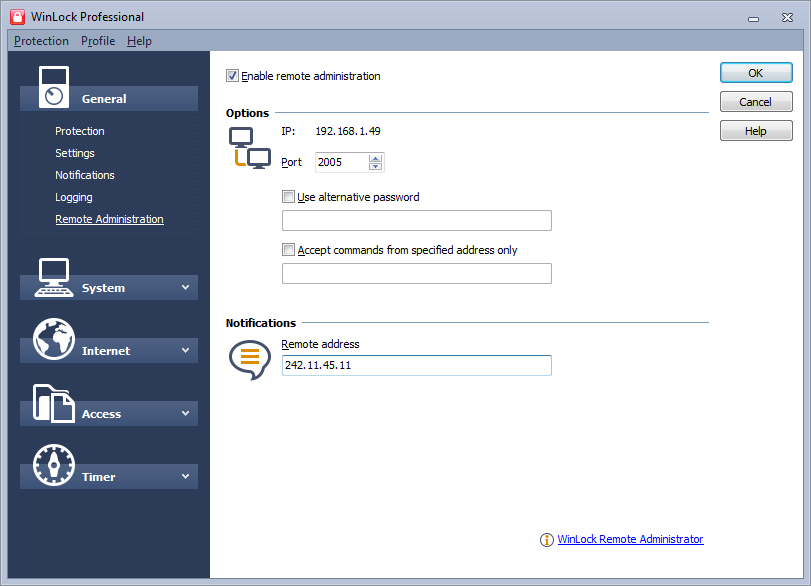Click the Port number field
The height and width of the screenshot is (586, 811).
[x=342, y=162]
